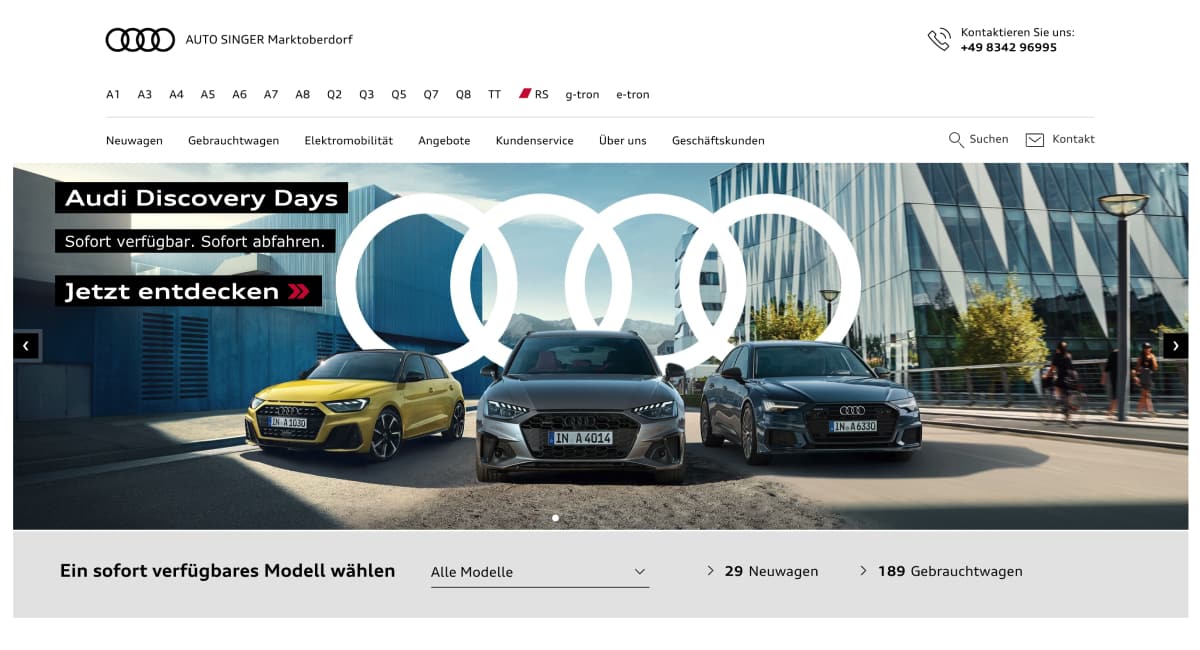Screen dimensions: 1200x650
Task: Open the Q5 model menu
Action: [399, 95]
